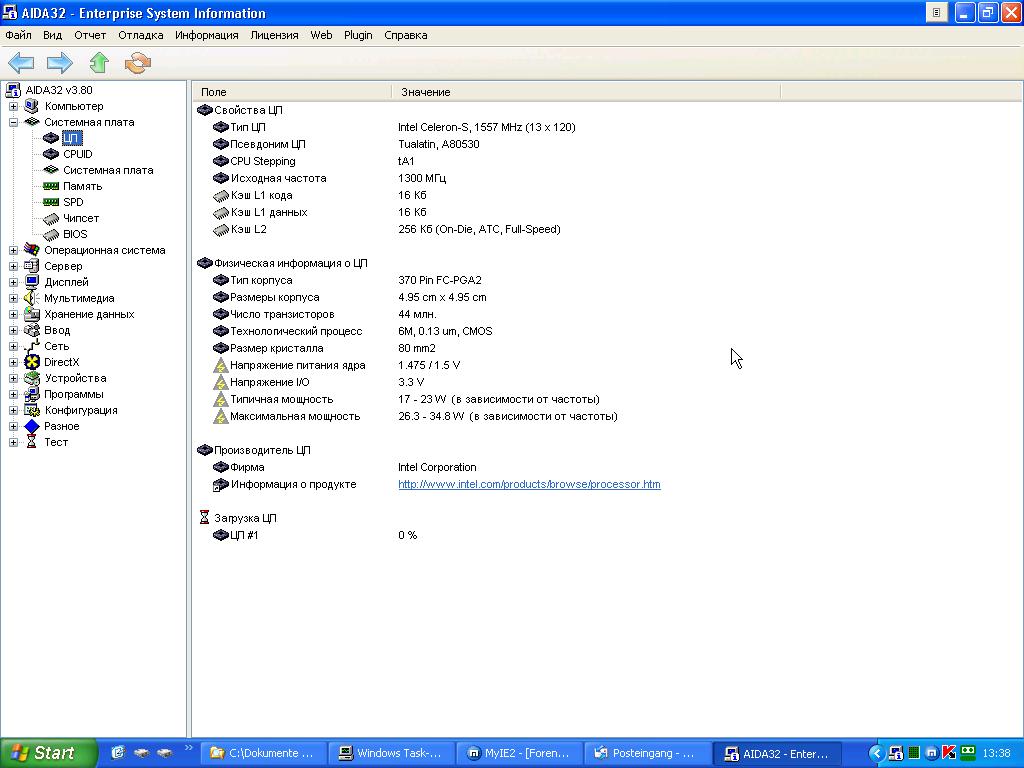Click the Конфигурация icon in the tree
The image size is (1024, 768).
pos(31,409)
